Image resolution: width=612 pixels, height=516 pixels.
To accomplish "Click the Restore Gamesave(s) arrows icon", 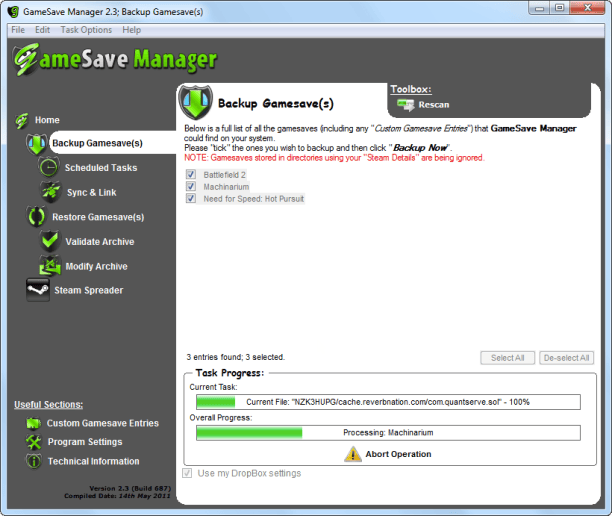I will 36,217.
